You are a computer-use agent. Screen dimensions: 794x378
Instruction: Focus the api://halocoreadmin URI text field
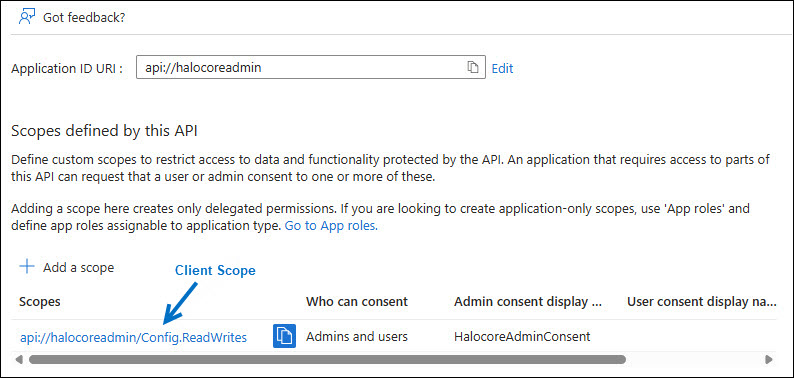311,67
